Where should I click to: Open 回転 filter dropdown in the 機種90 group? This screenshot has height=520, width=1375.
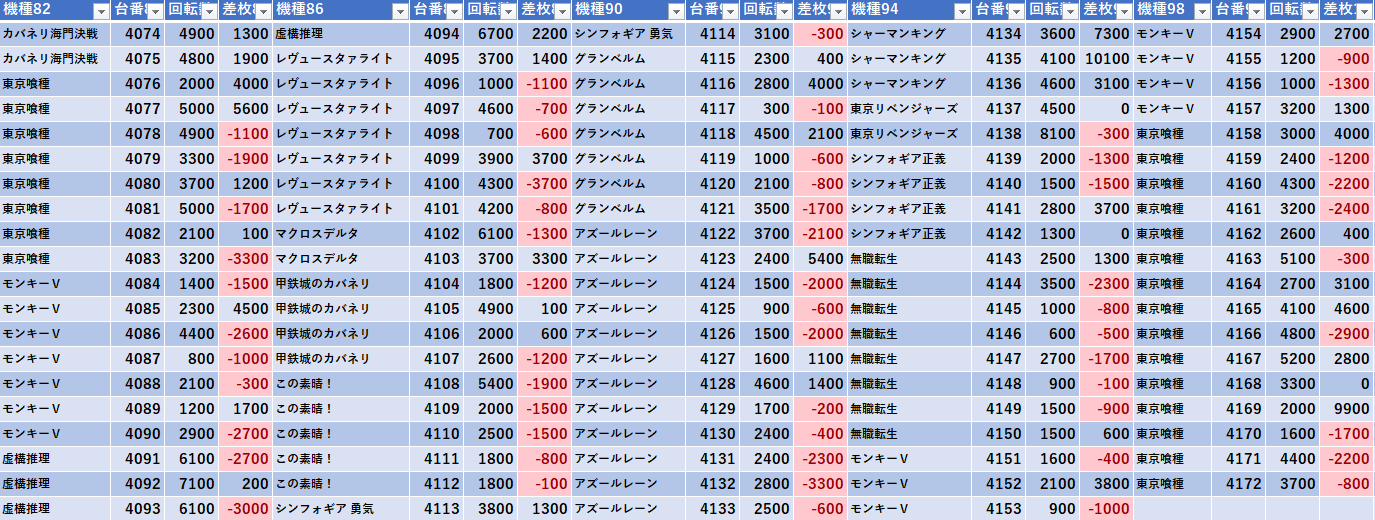[x=782, y=11]
